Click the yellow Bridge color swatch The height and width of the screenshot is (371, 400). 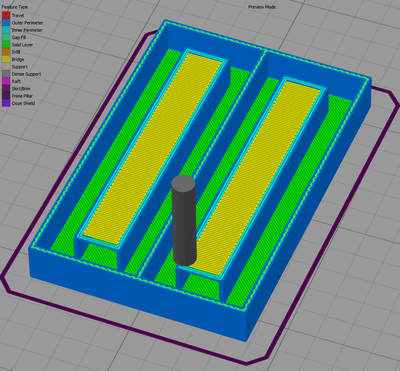(6, 59)
